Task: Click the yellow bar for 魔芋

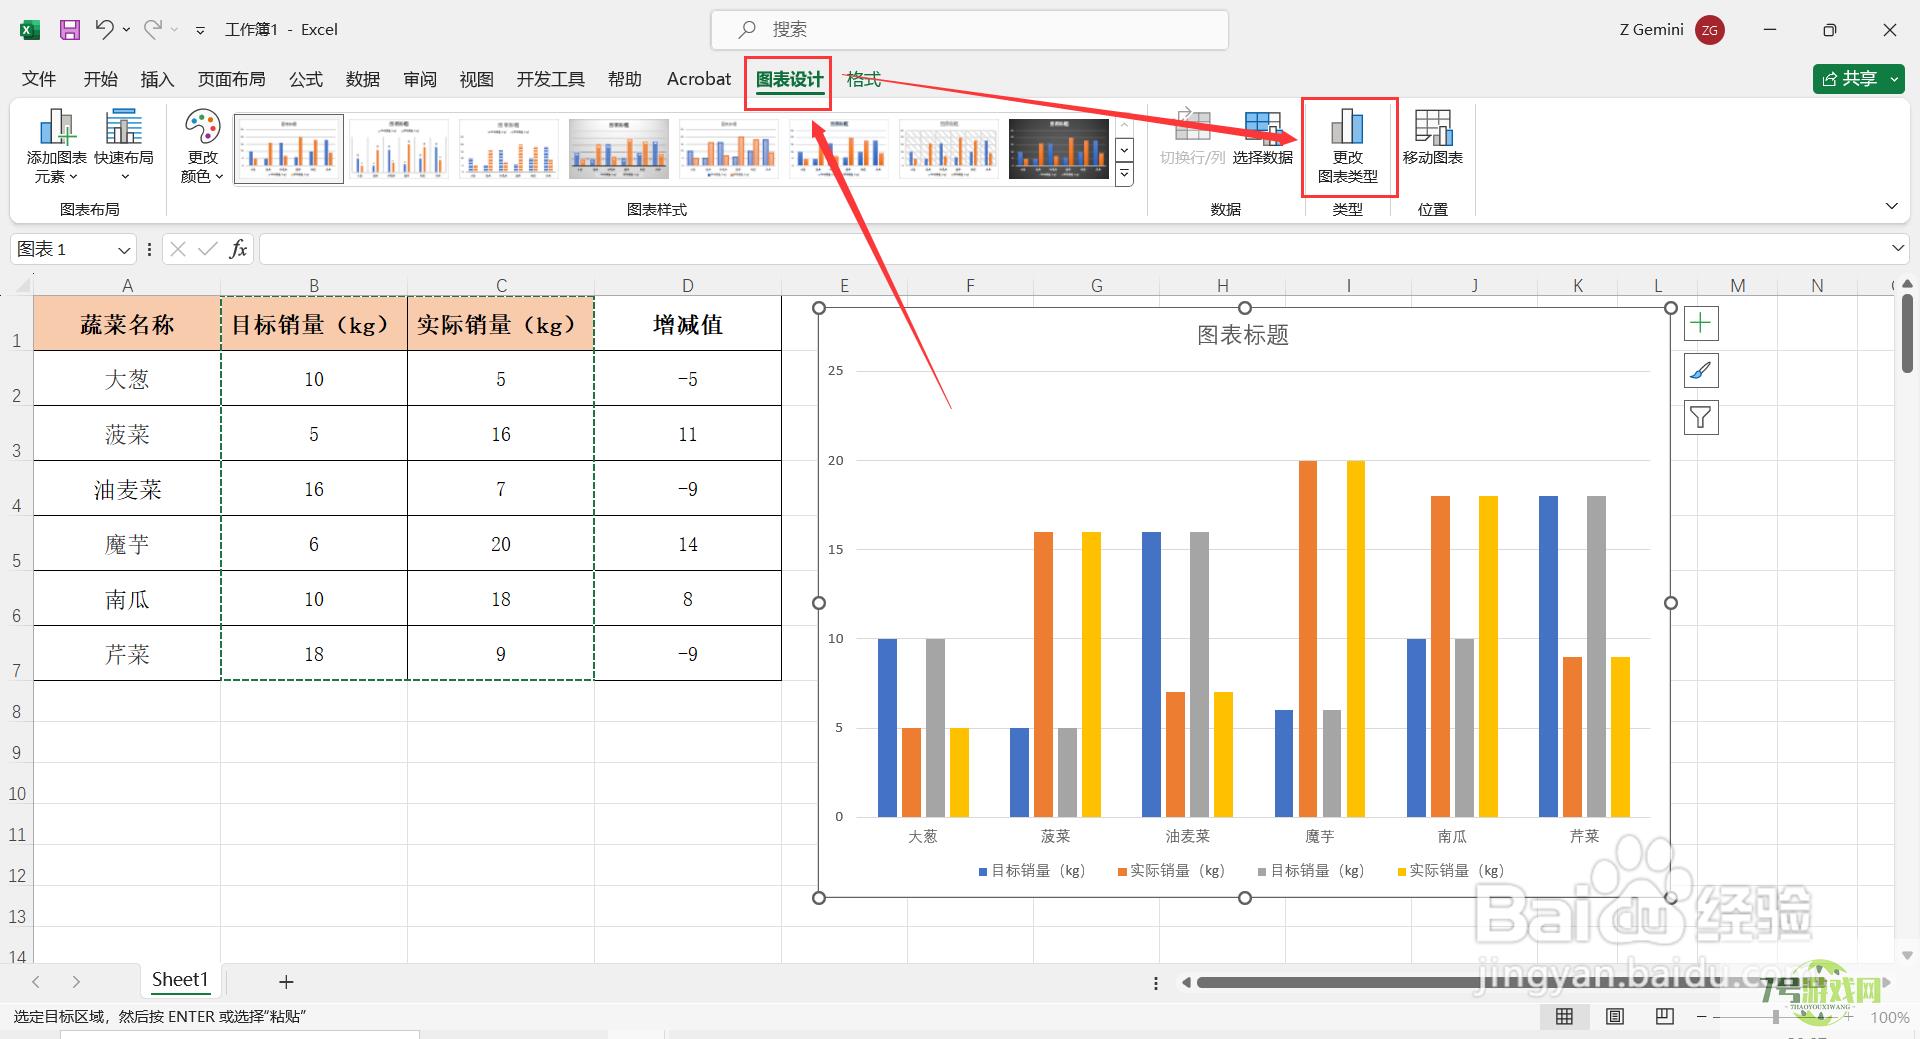Action: pos(1355,638)
